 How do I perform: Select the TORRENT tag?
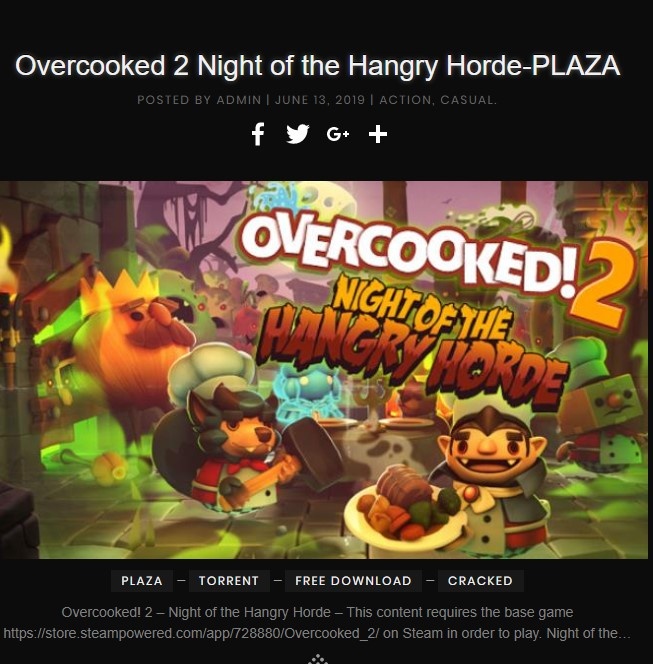pos(229,581)
